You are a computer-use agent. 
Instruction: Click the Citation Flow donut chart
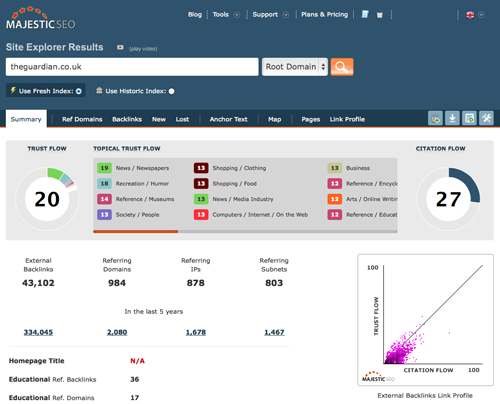click(448, 199)
